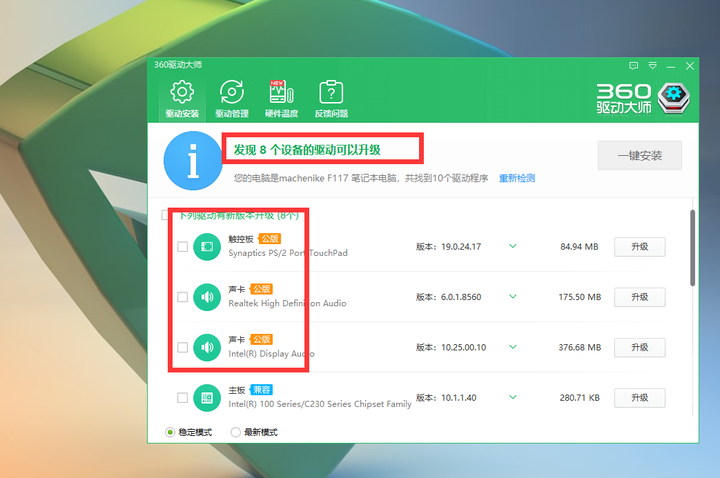The width and height of the screenshot is (720, 478).
Task: Click the feedback speech-bubble icon in title bar
Action: [634, 66]
